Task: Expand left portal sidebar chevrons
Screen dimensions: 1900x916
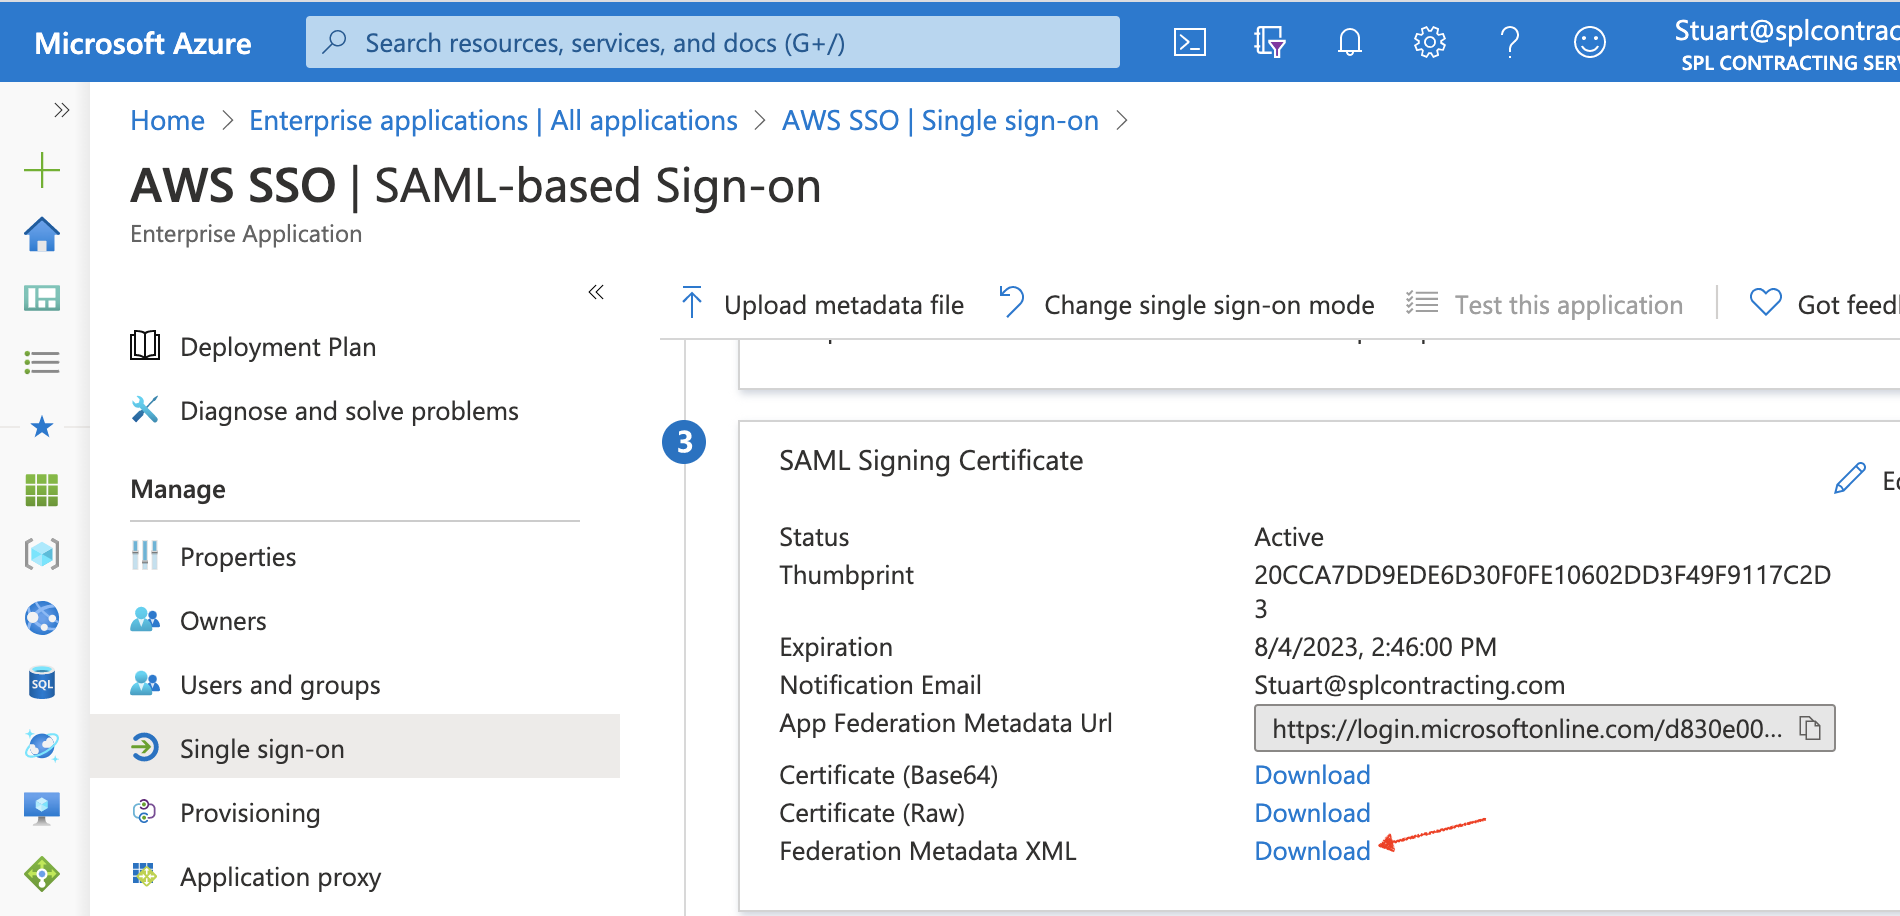Action: (62, 110)
